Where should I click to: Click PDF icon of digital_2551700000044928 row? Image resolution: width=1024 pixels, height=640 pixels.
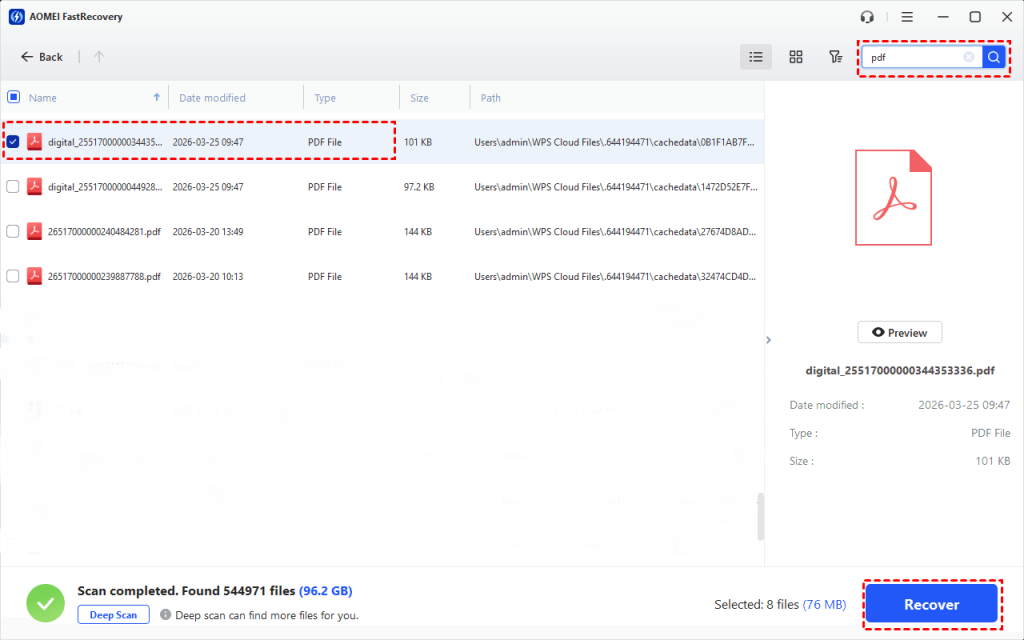click(x=34, y=186)
